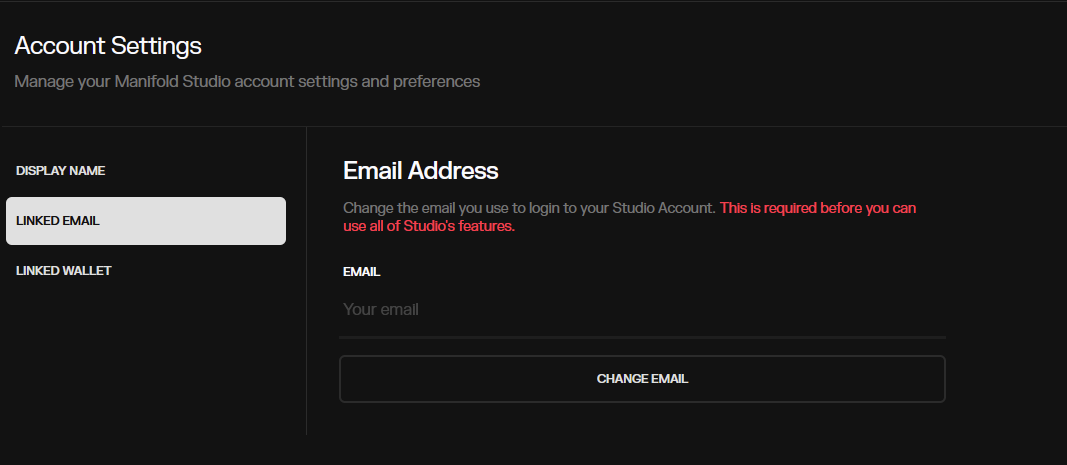
Task: Place the cursor in the Your email placeholder
Action: [x=381, y=310]
